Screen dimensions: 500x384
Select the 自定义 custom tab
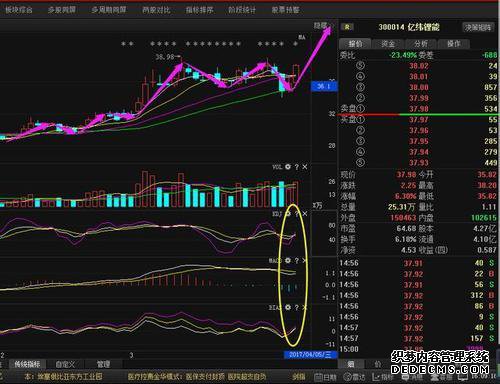coord(65,364)
